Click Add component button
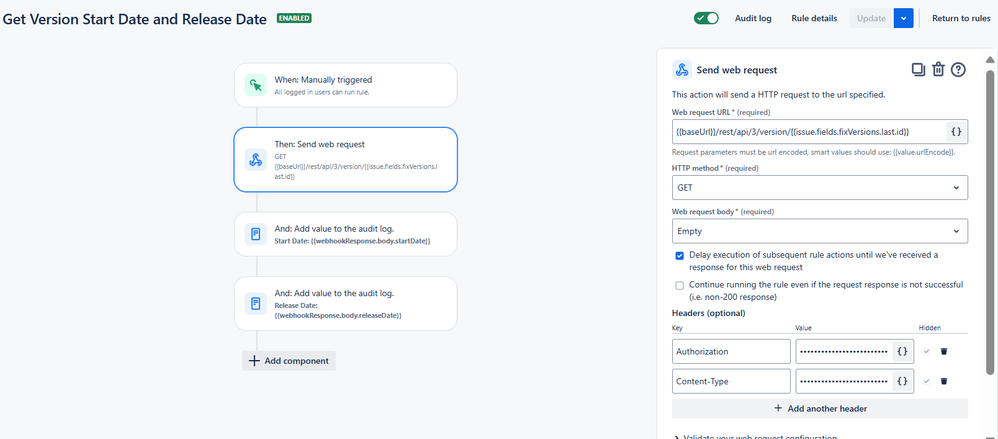998x439 pixels. click(x=288, y=361)
